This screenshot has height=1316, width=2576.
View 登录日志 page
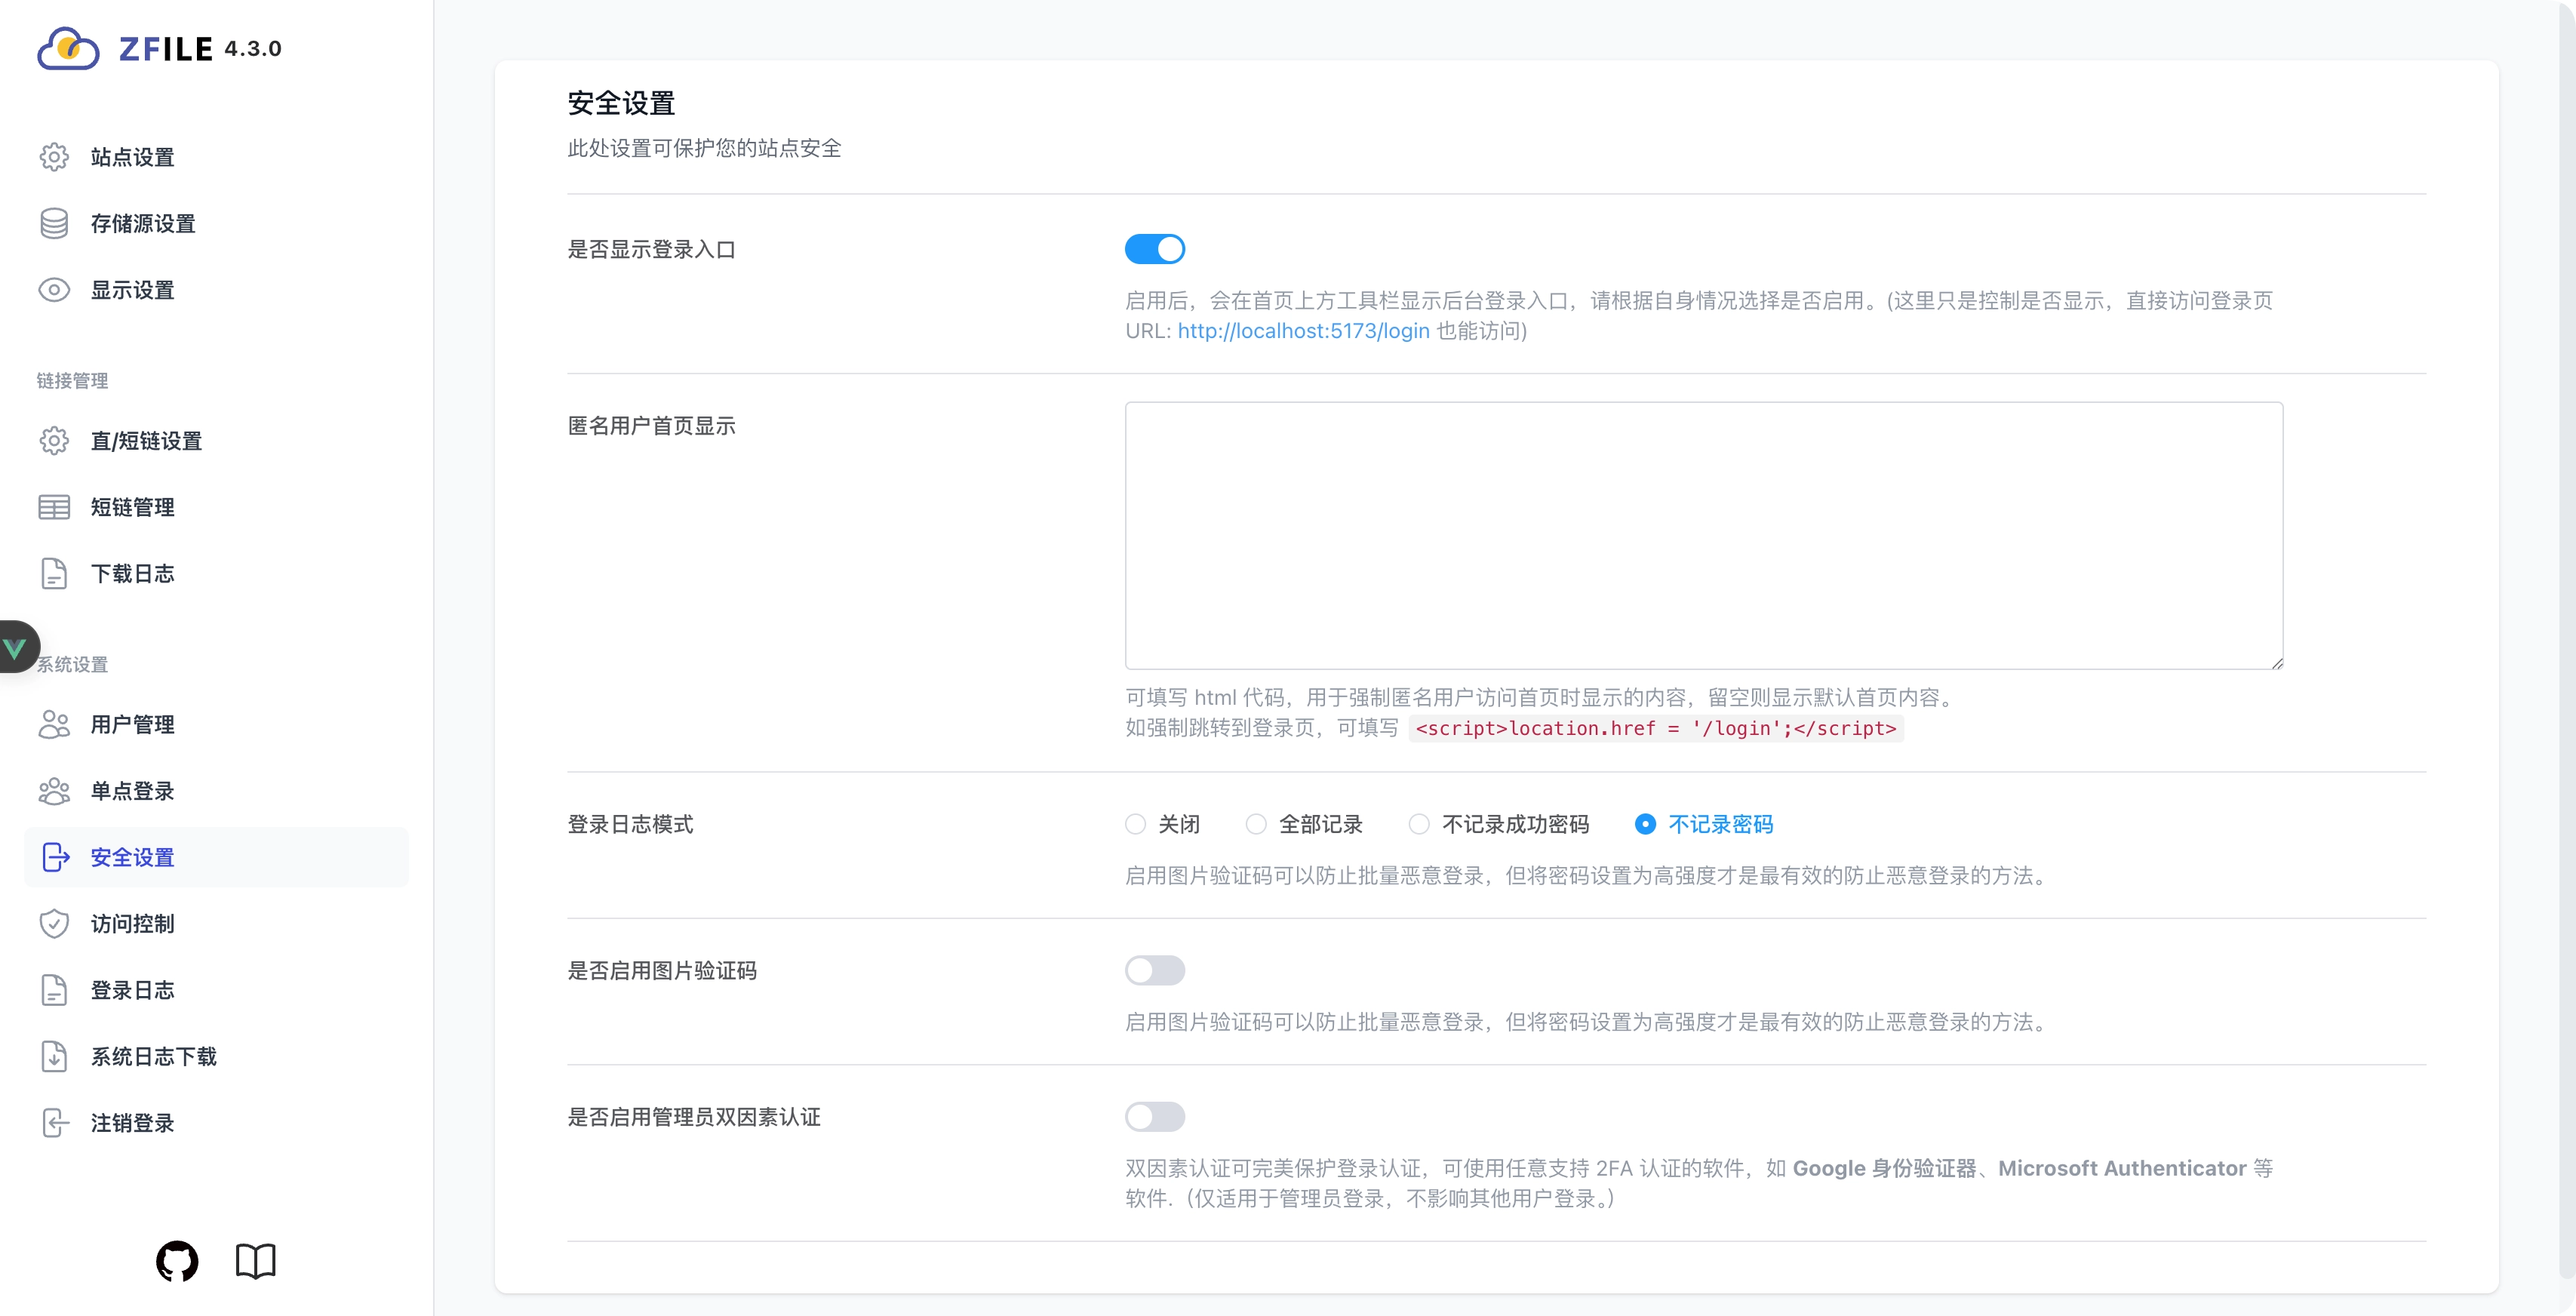[216, 990]
